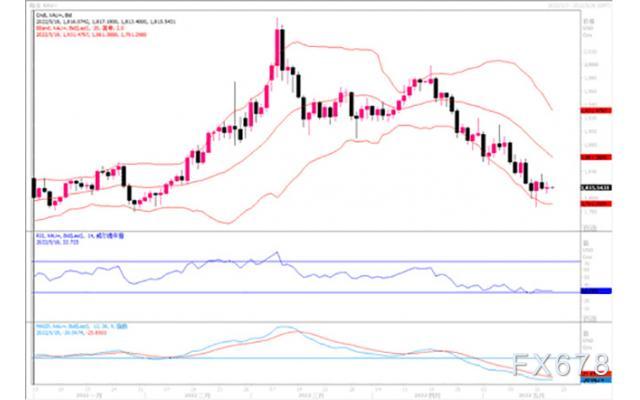640x400 pixels.
Task: Click the blue MACD value tag at bottom right
Action: (x=596, y=380)
